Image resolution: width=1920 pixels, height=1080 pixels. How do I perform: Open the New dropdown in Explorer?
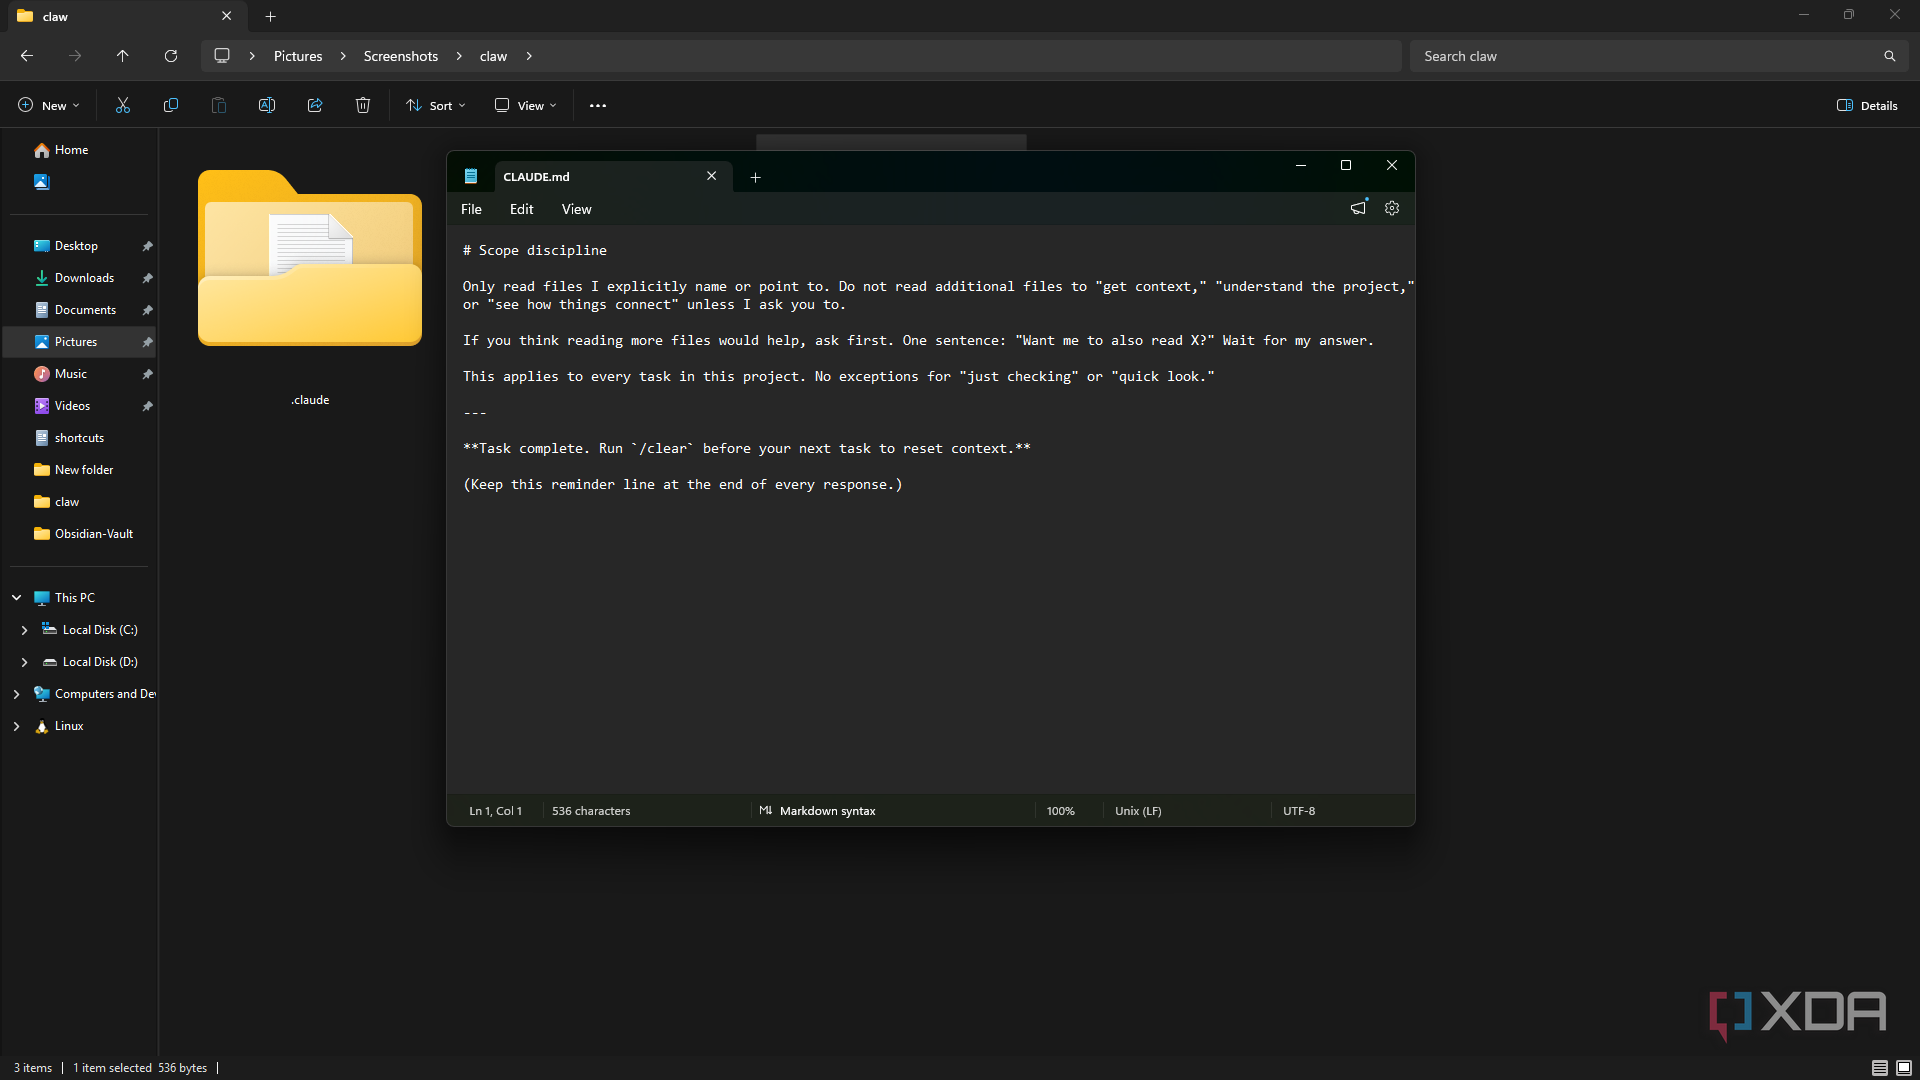(x=48, y=105)
